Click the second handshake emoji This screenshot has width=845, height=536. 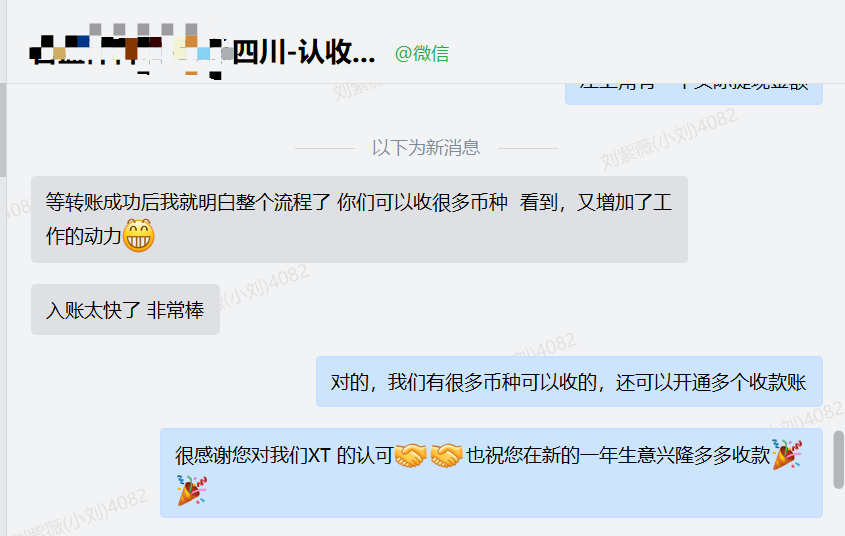(446, 456)
